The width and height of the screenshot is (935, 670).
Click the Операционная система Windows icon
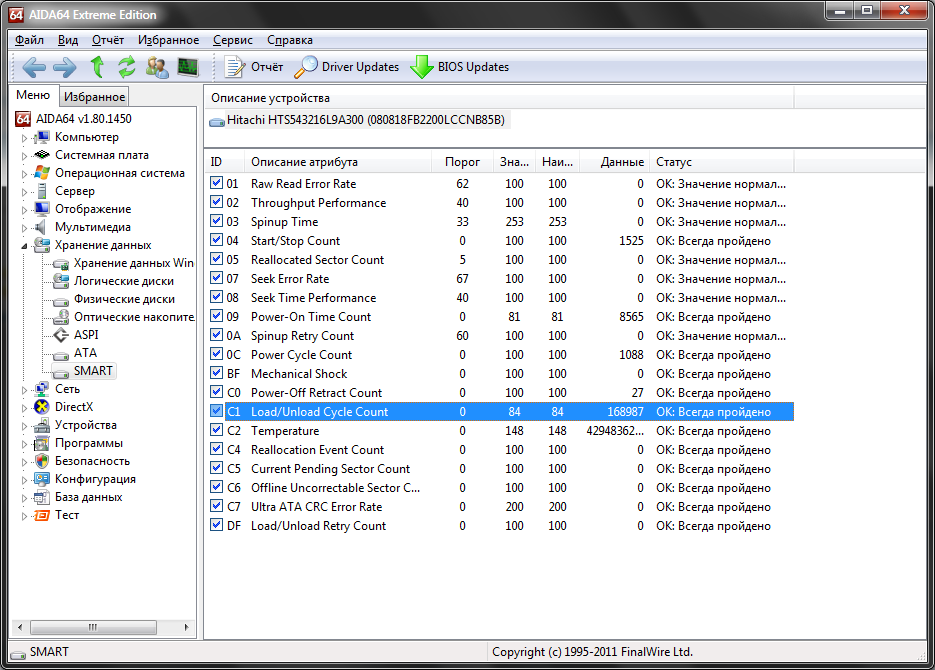click(41, 173)
